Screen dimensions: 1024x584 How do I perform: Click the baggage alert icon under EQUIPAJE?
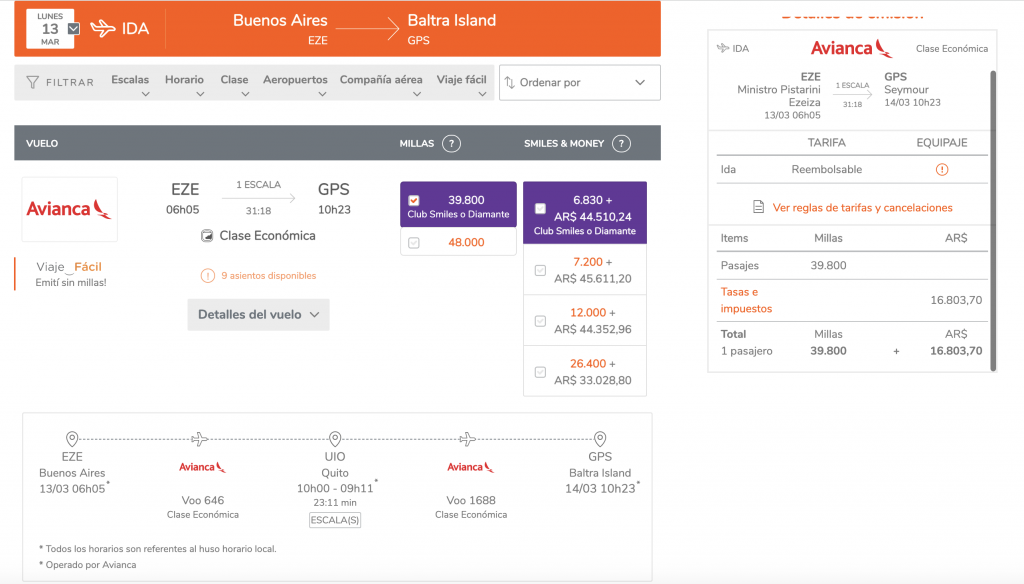(x=942, y=169)
